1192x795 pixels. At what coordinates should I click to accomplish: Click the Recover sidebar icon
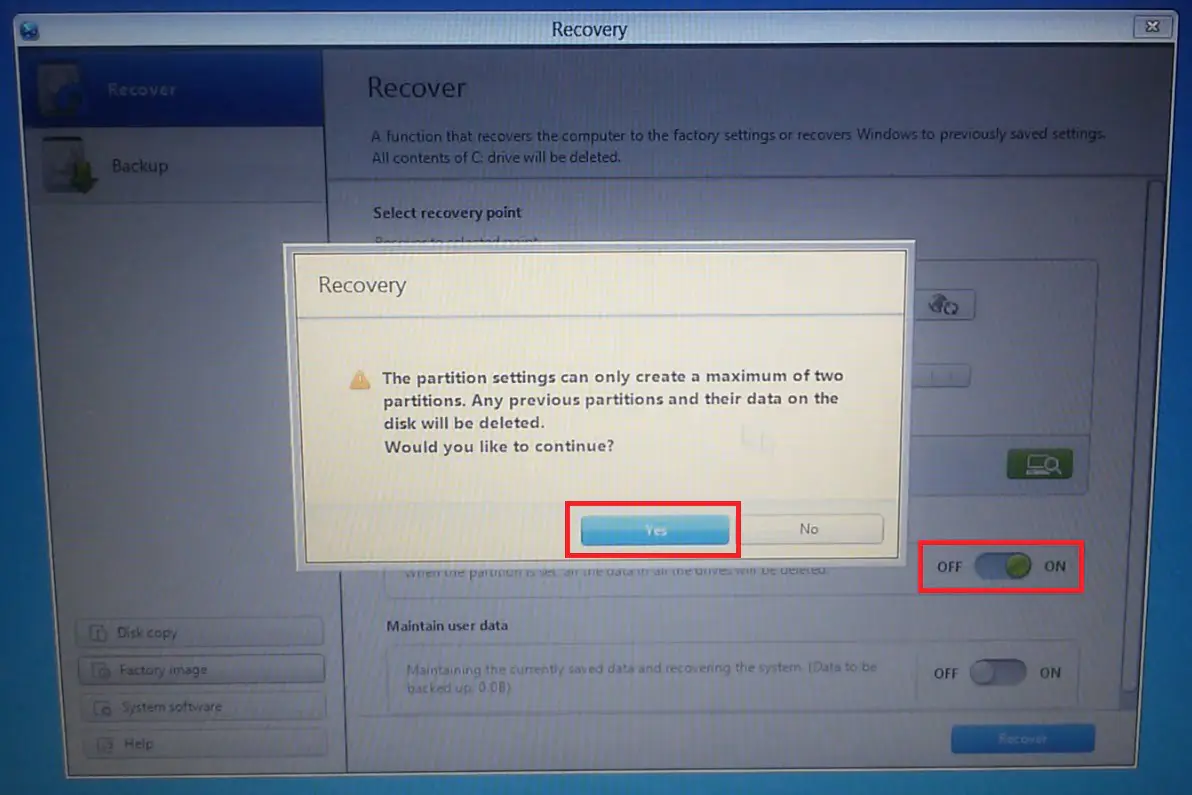[59, 90]
